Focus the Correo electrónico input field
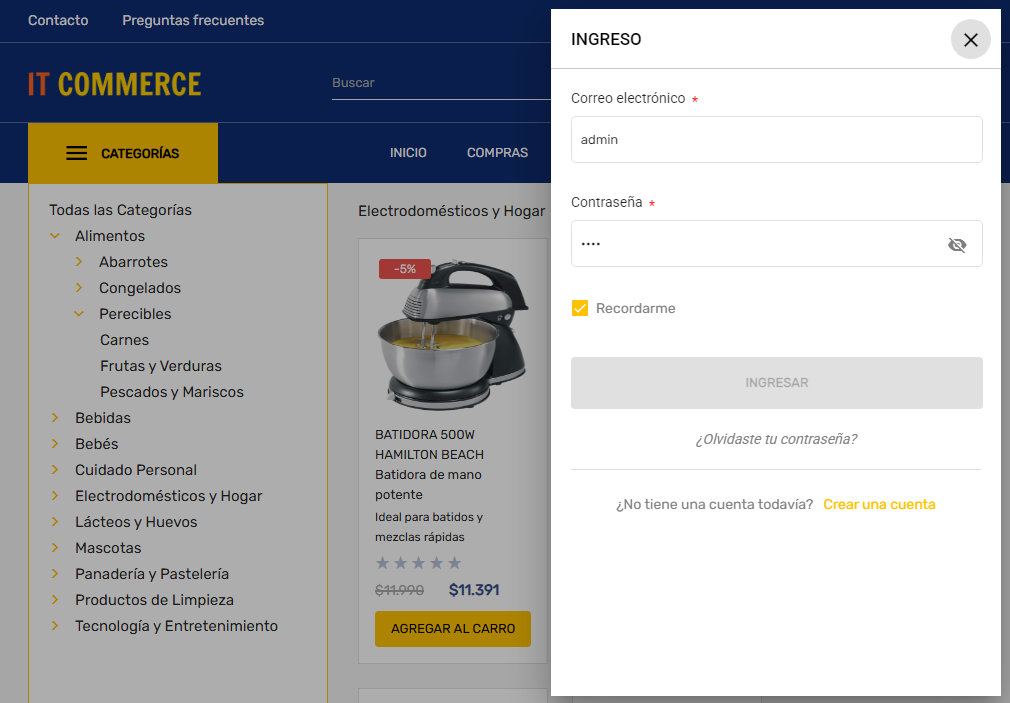The height and width of the screenshot is (703, 1010). click(x=776, y=140)
